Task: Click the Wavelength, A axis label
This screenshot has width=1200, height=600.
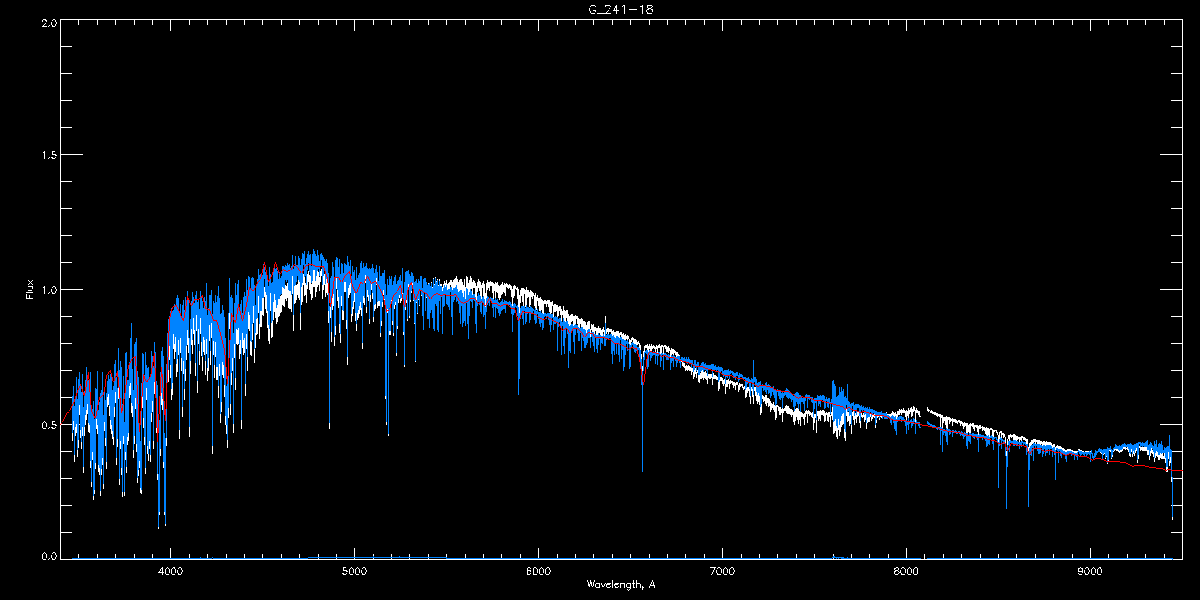Action: point(621,584)
